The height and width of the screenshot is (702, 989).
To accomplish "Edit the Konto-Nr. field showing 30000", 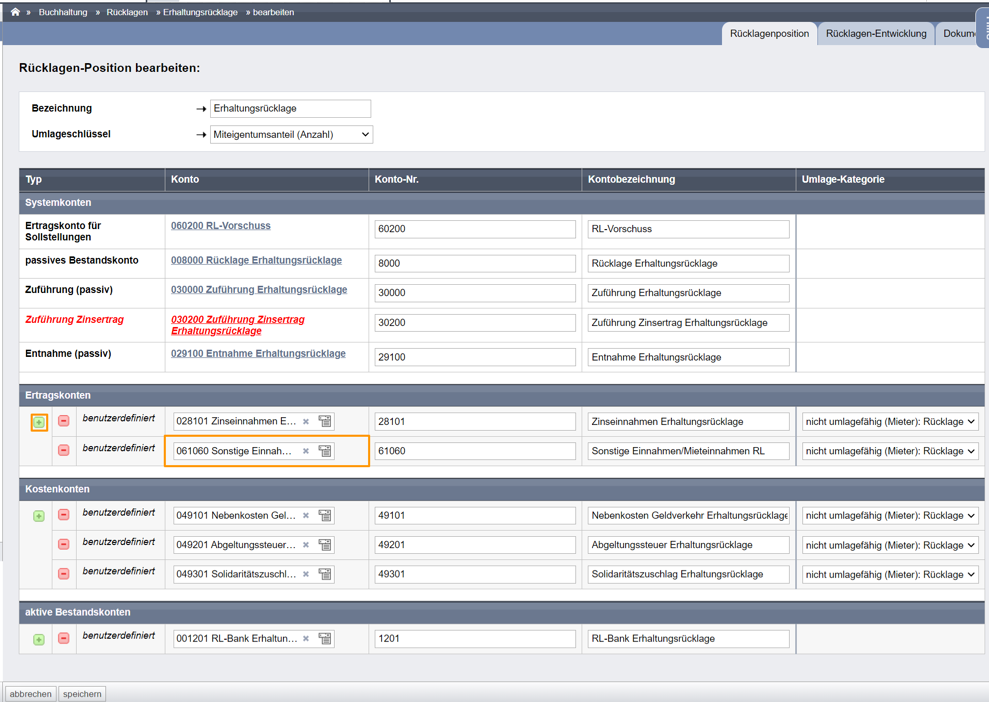I will (x=475, y=293).
